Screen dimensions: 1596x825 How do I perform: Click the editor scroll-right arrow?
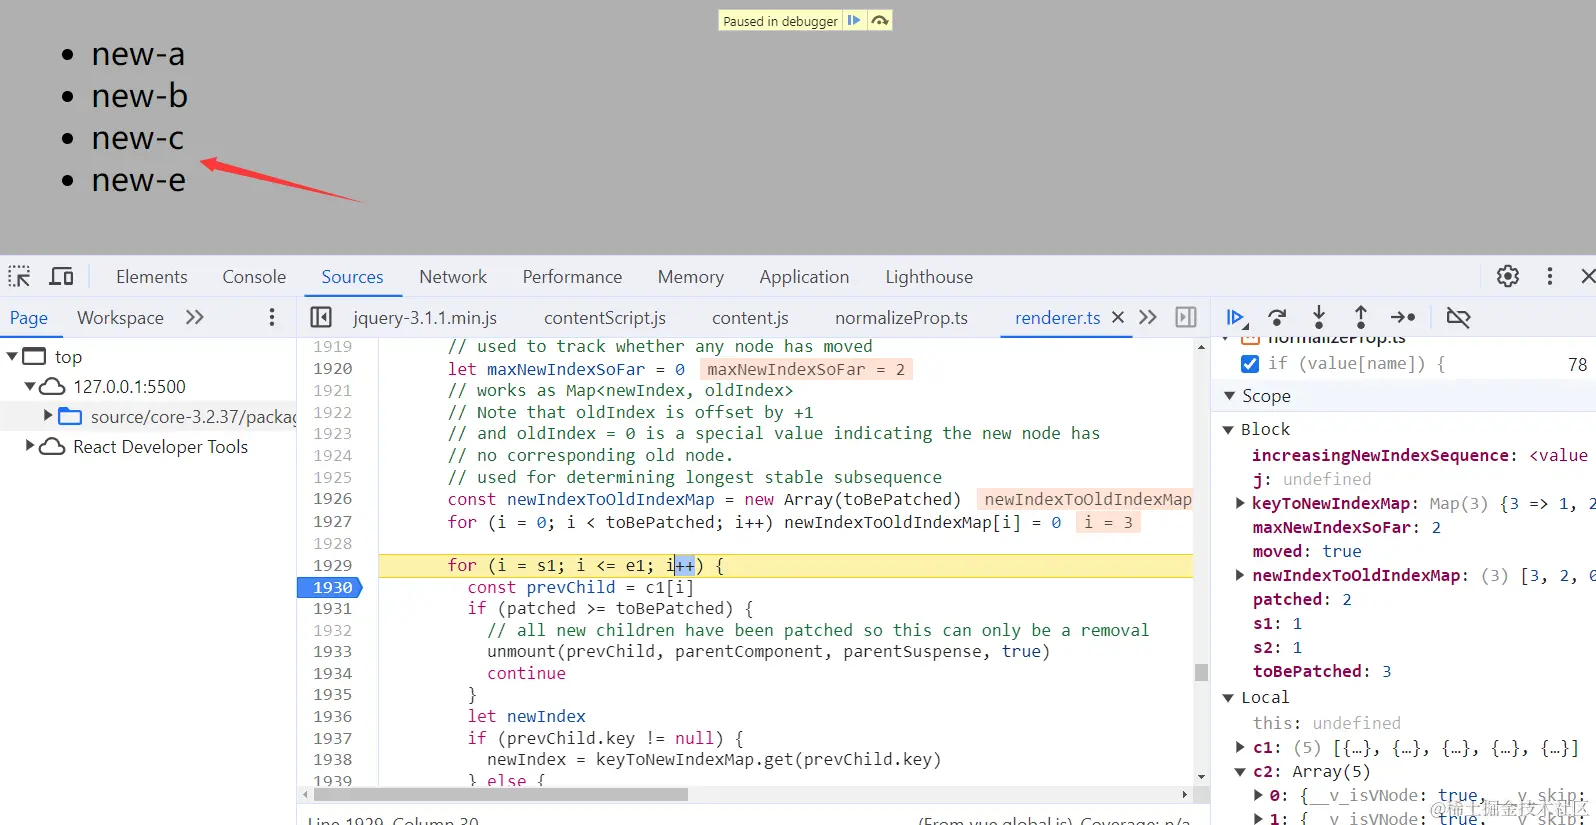click(x=1185, y=795)
